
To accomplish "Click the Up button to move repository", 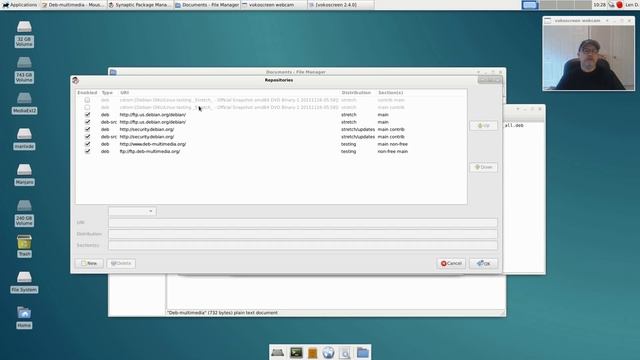I will click(483, 126).
